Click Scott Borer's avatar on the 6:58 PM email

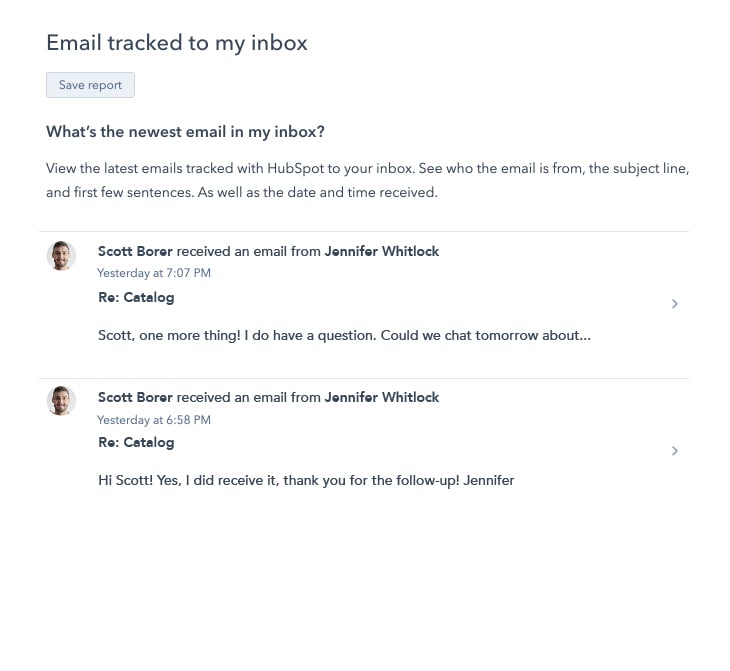pos(62,402)
